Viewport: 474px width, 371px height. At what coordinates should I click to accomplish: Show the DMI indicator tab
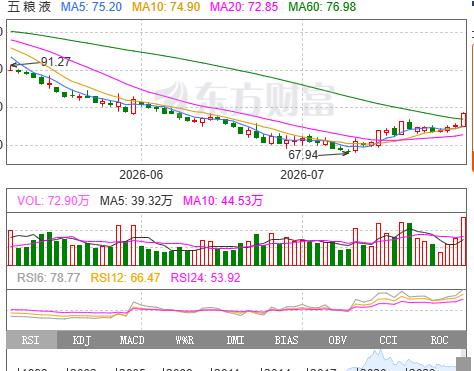point(235,340)
